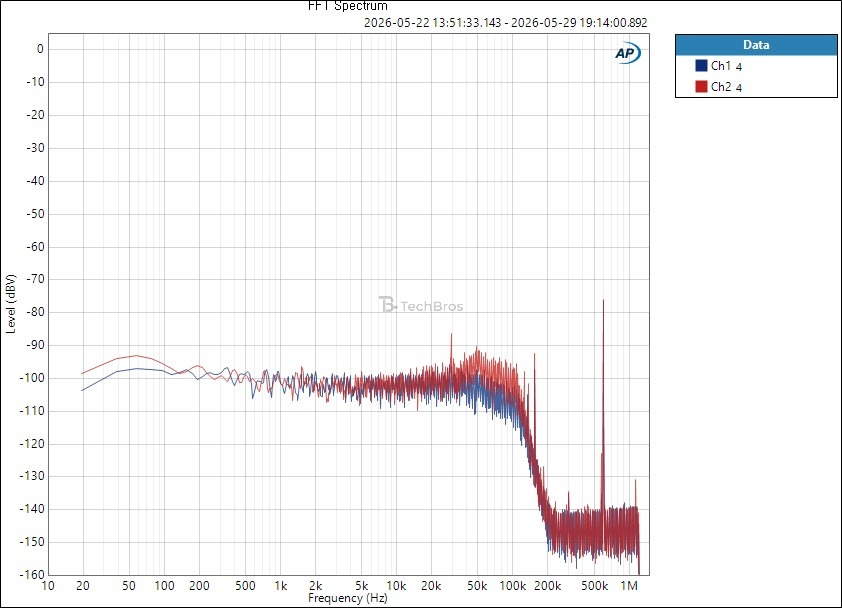Image resolution: width=842 pixels, height=608 pixels.
Task: Click the 20k tick on frequency axis
Action: 431,586
